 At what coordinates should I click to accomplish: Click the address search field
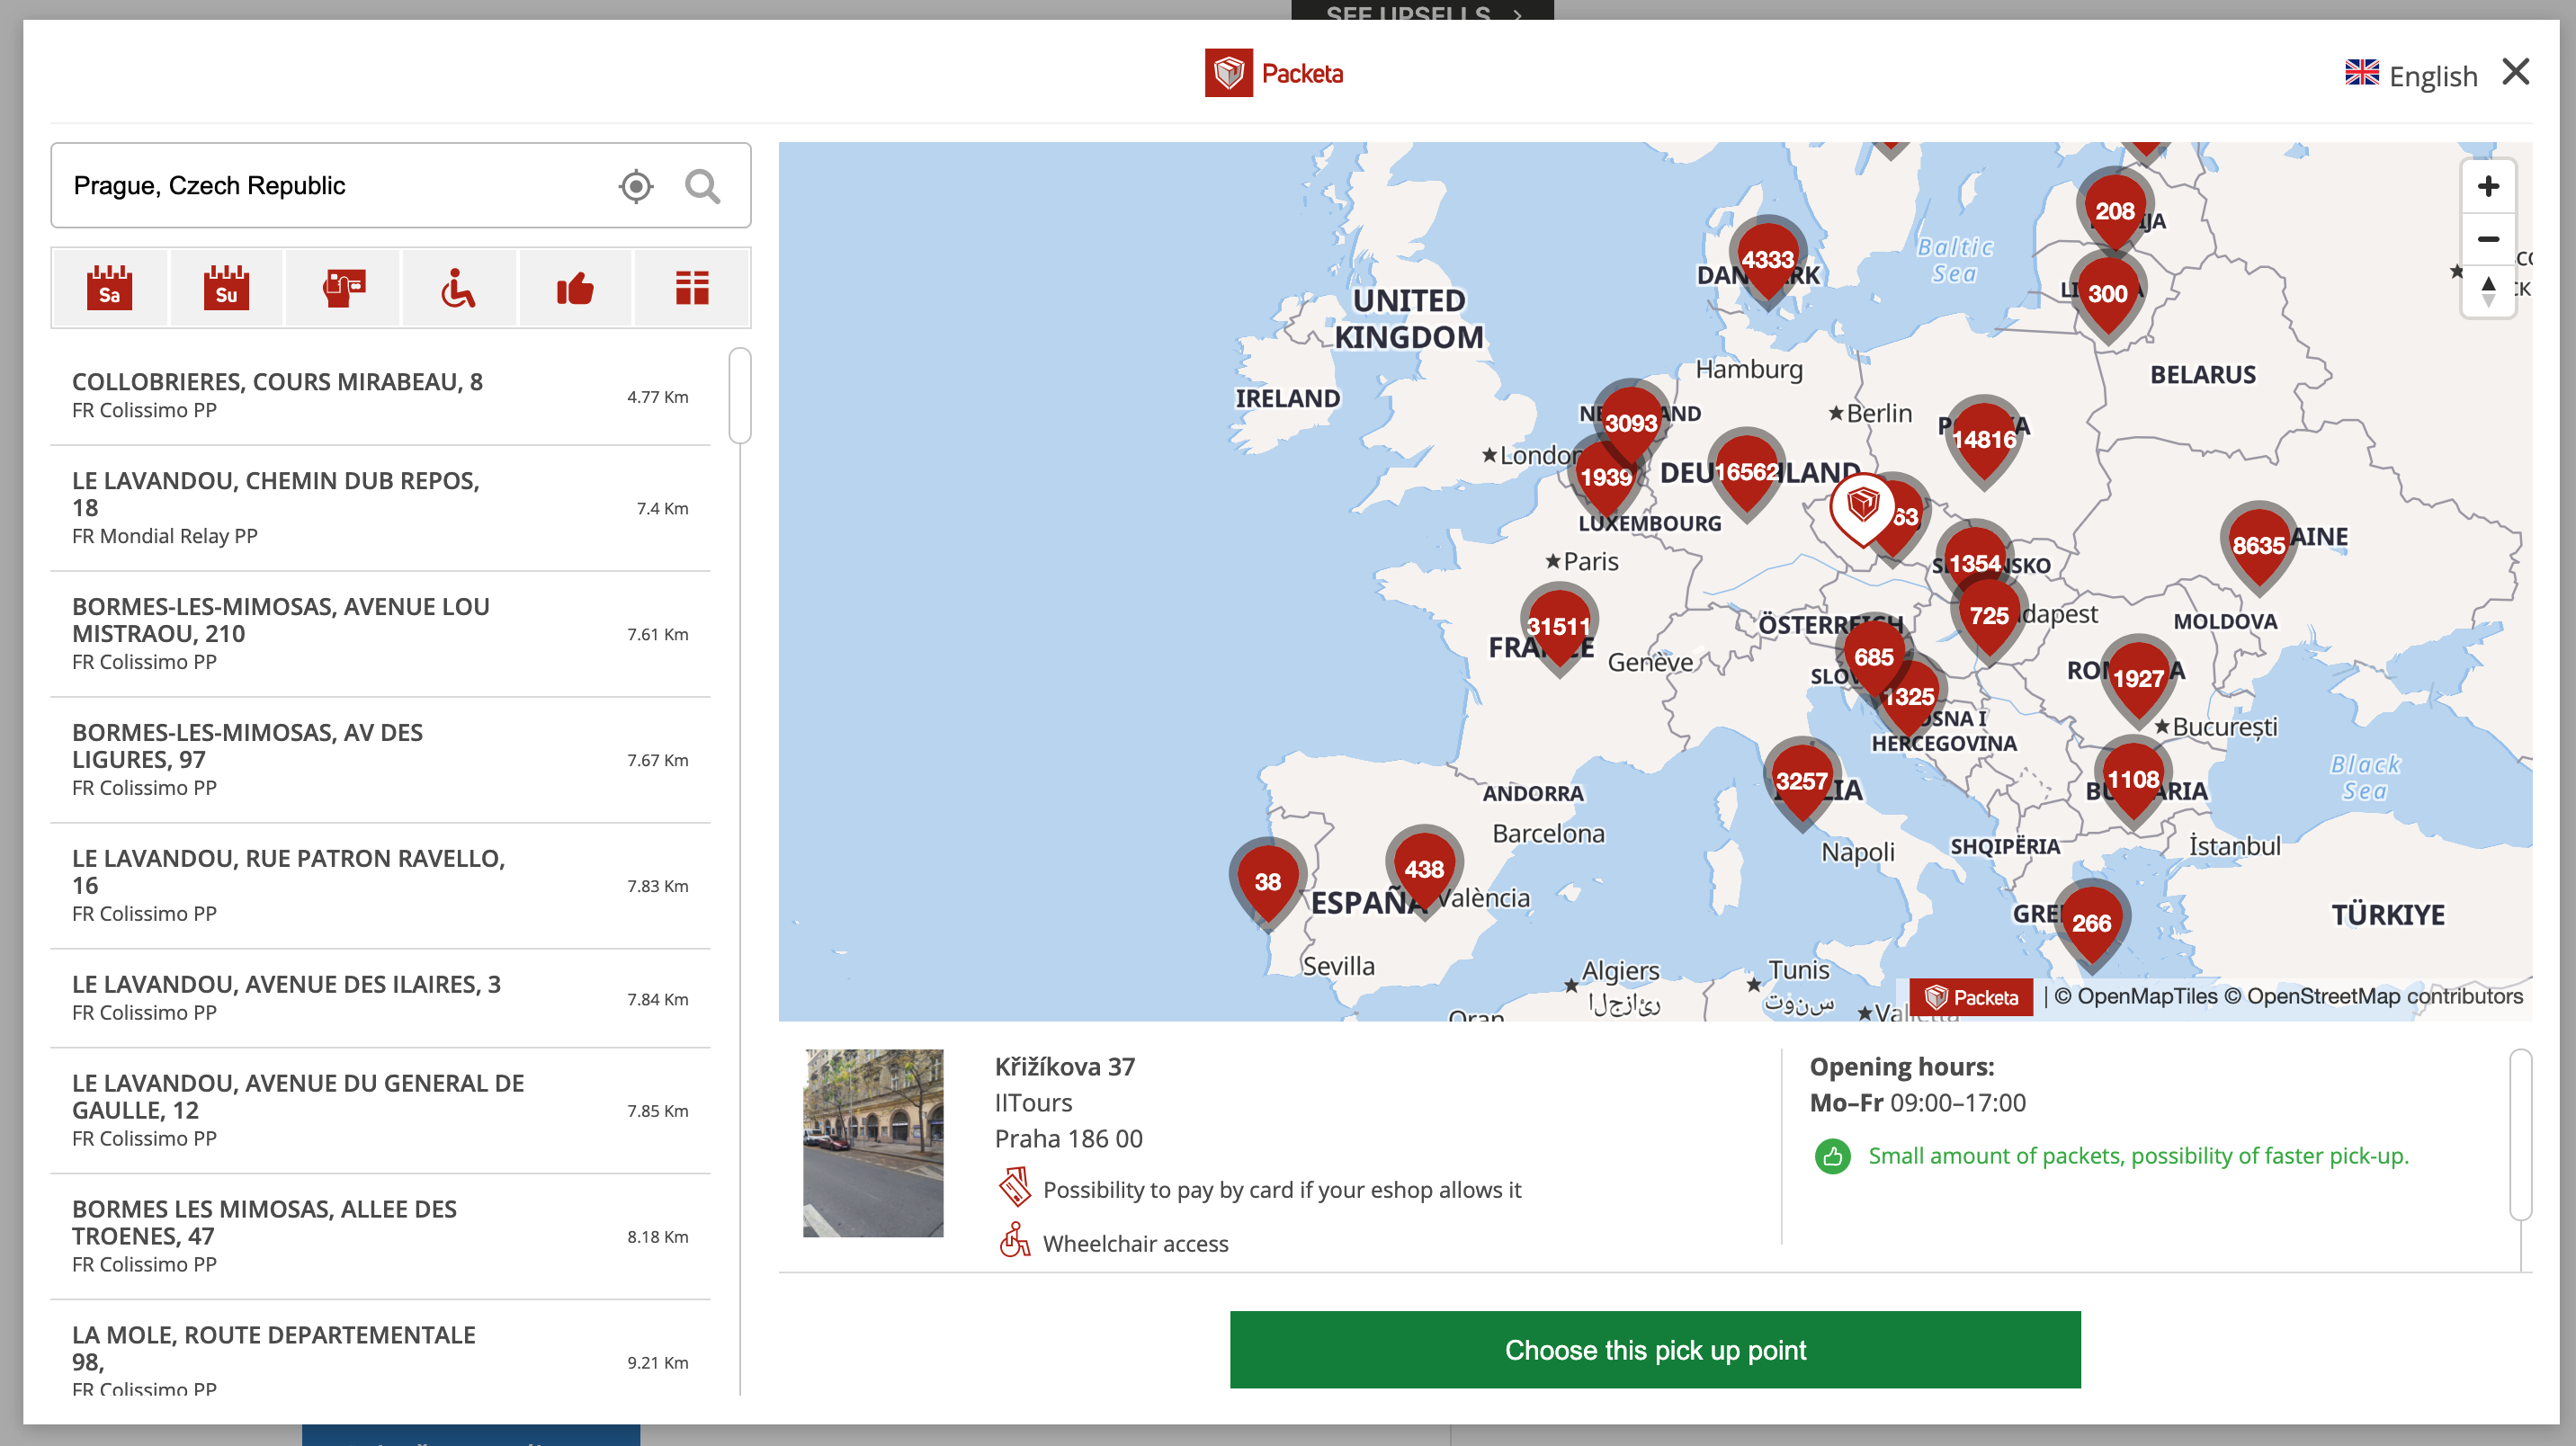point(400,186)
